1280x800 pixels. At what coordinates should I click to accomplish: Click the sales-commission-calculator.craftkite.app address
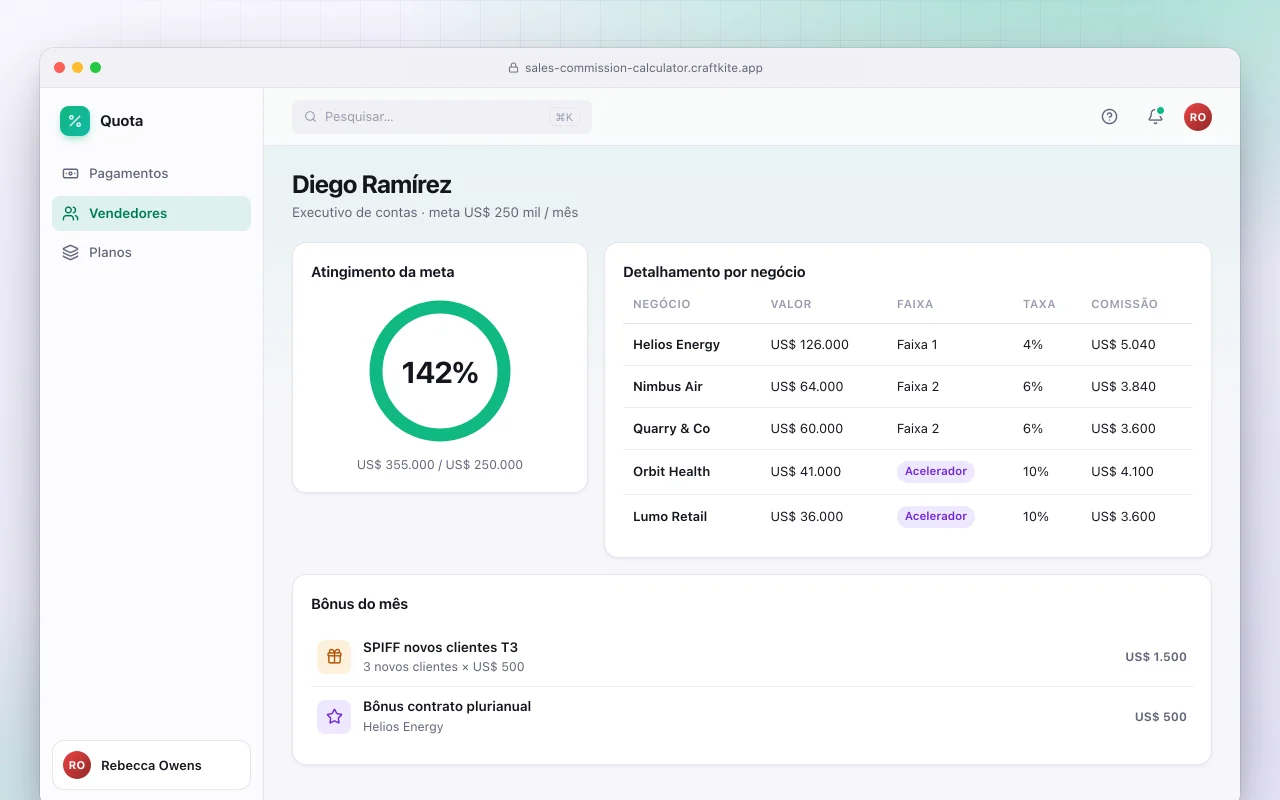[x=644, y=68]
